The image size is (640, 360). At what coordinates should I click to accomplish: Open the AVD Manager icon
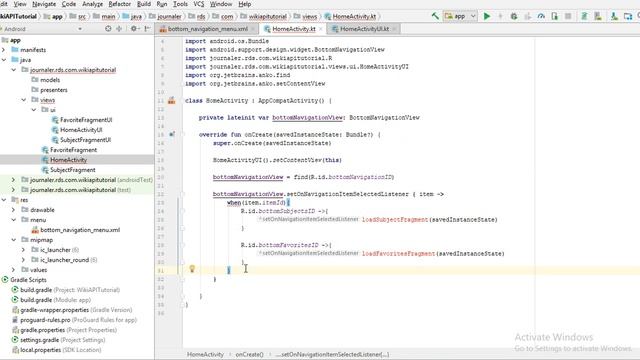[x=598, y=16]
